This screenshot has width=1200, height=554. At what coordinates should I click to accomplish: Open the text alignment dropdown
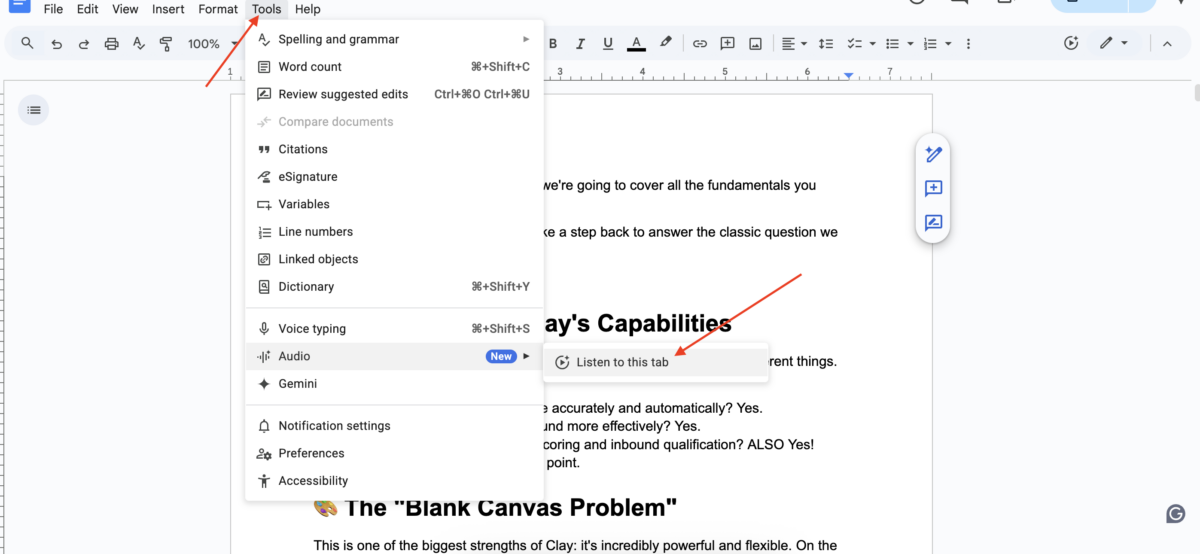coord(793,44)
